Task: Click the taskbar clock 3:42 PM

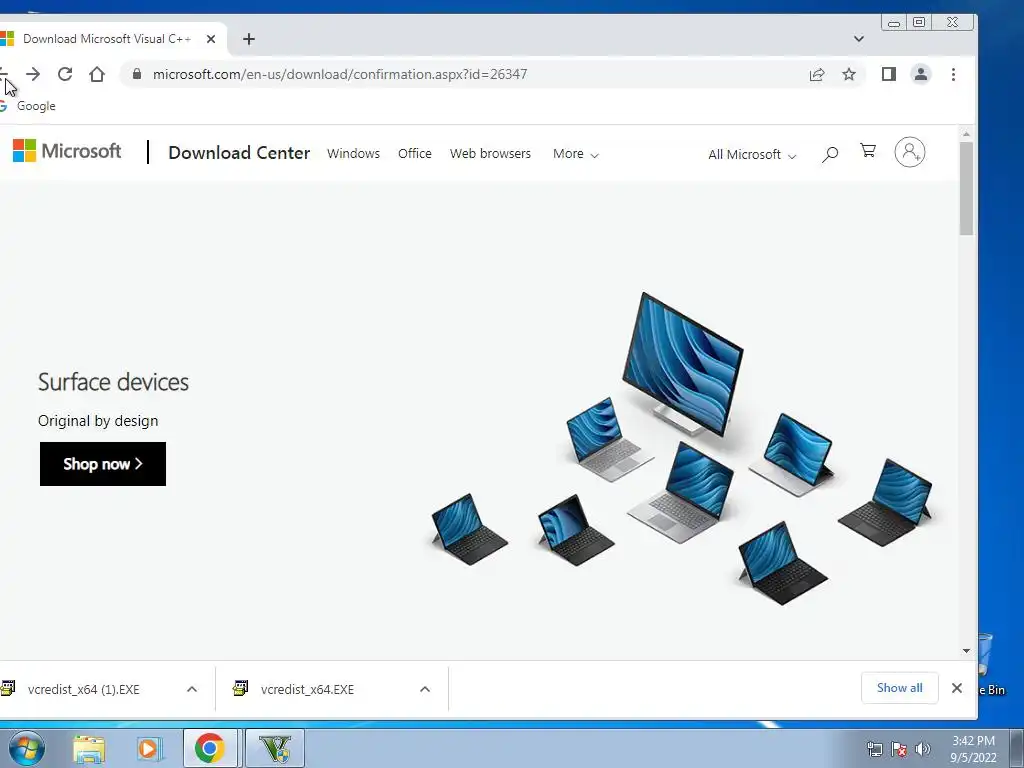Action: pos(973,749)
